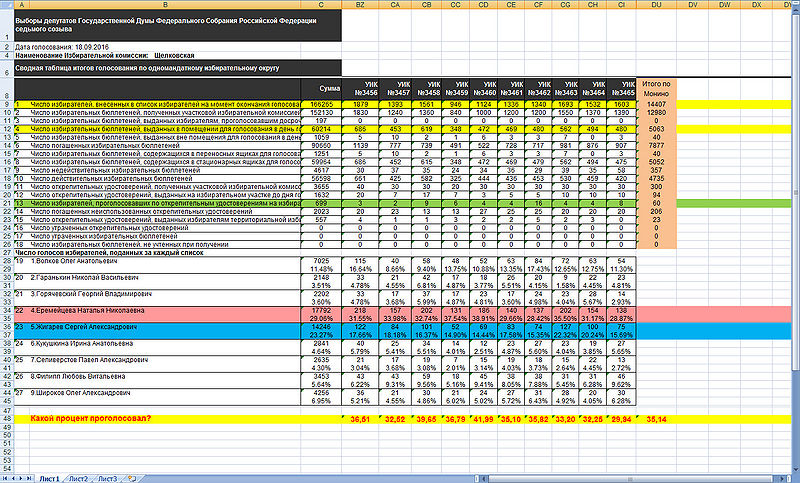Insert a new worksheet via the tab icon
This screenshot has width=800, height=483.
(132, 478)
